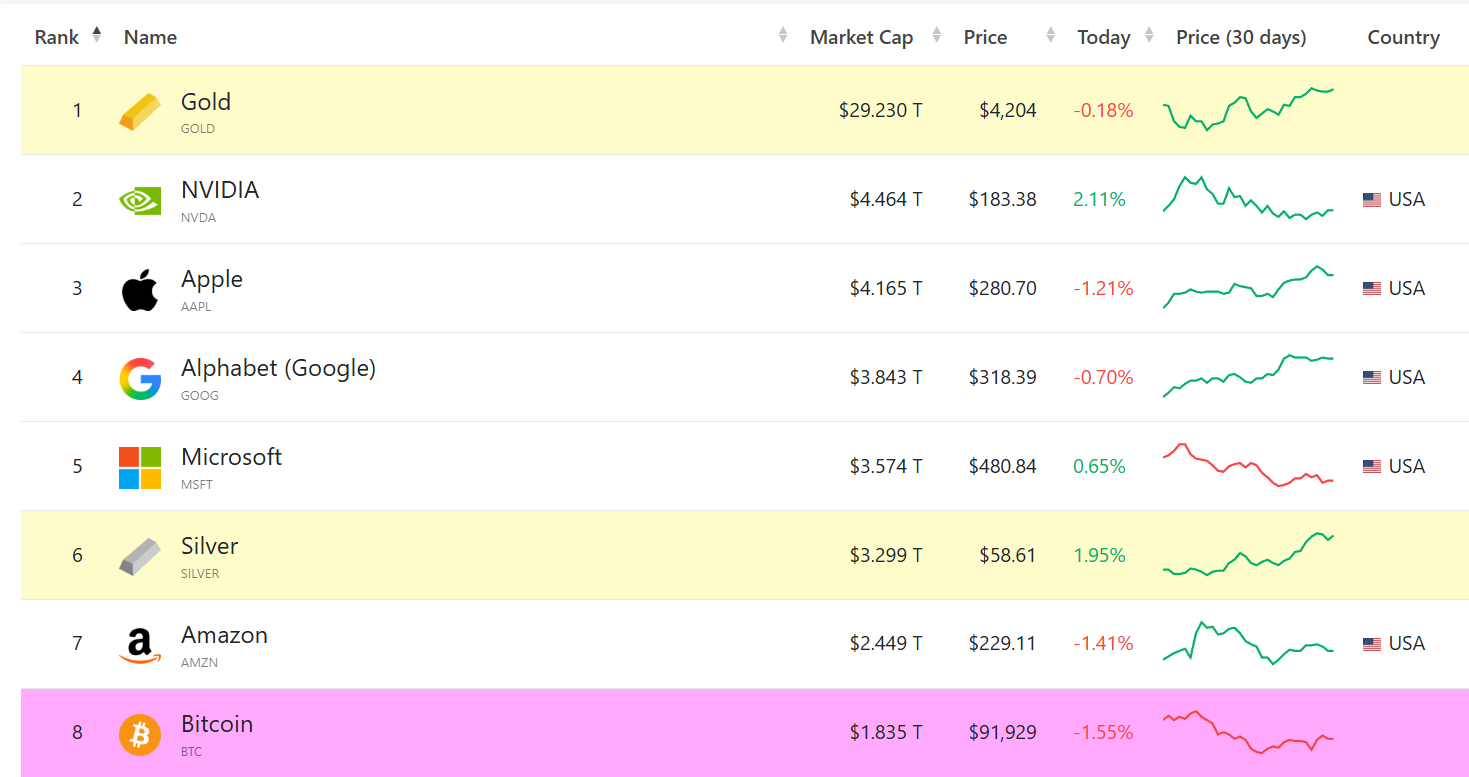Sort the table by Rank column
Image resolution: width=1469 pixels, height=777 pixels.
pyautogui.click(x=57, y=37)
